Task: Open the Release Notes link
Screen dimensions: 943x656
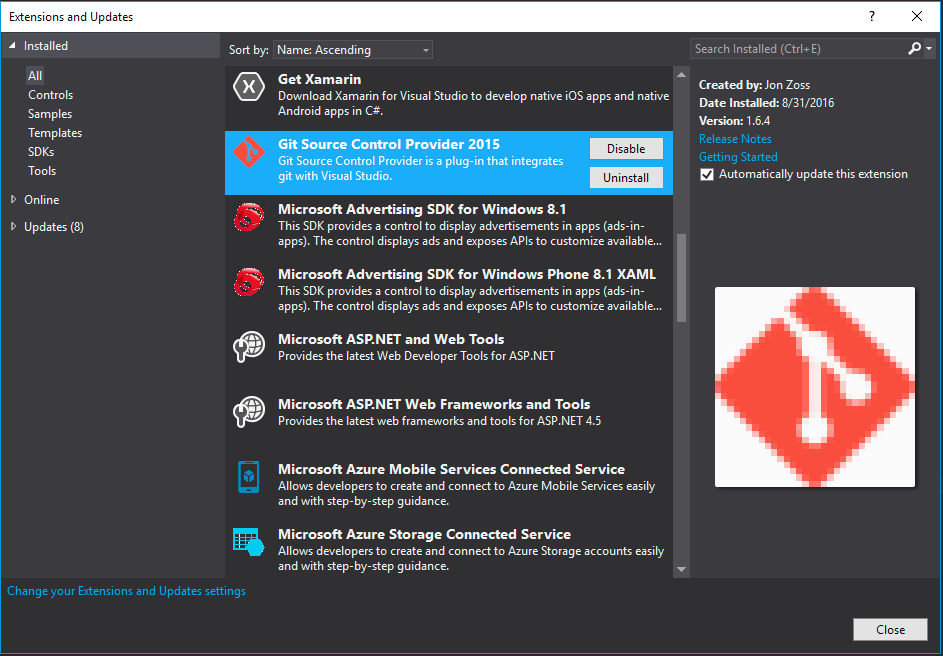Action: click(735, 138)
